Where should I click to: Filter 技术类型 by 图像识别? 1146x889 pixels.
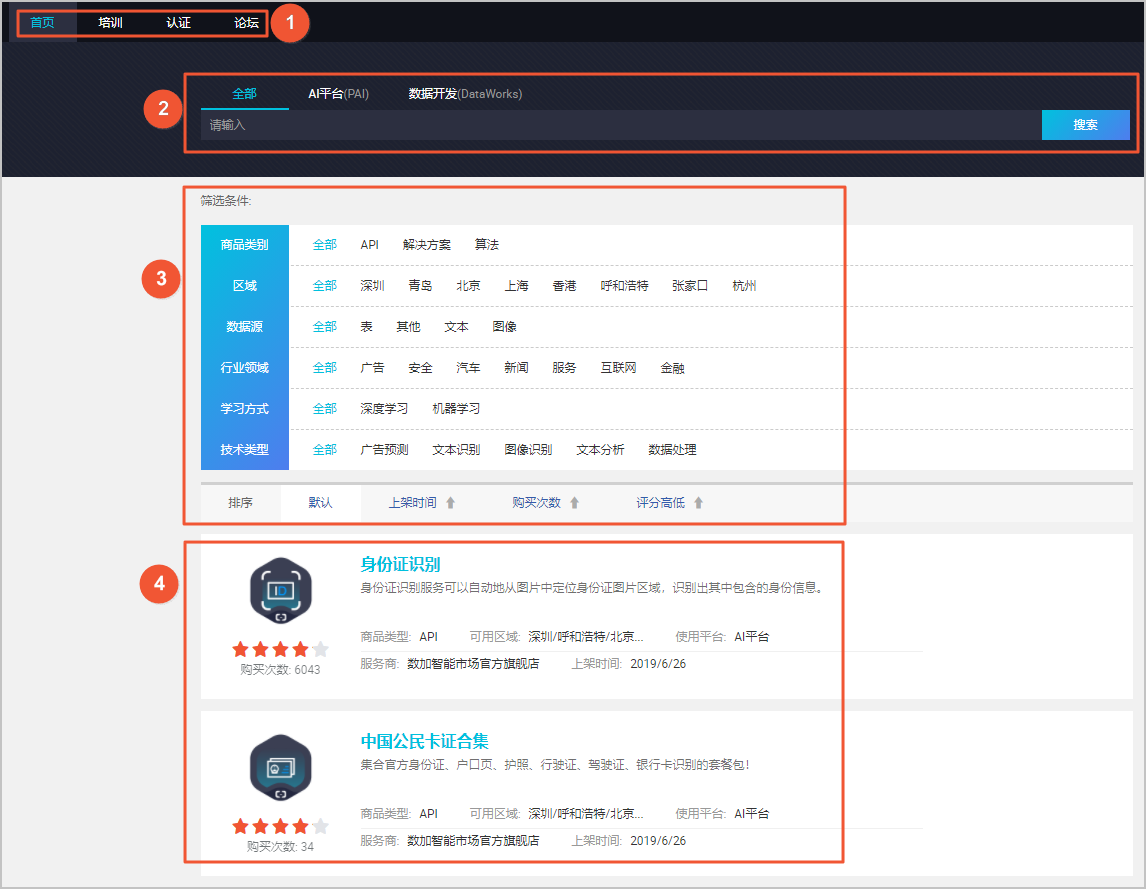(528, 450)
